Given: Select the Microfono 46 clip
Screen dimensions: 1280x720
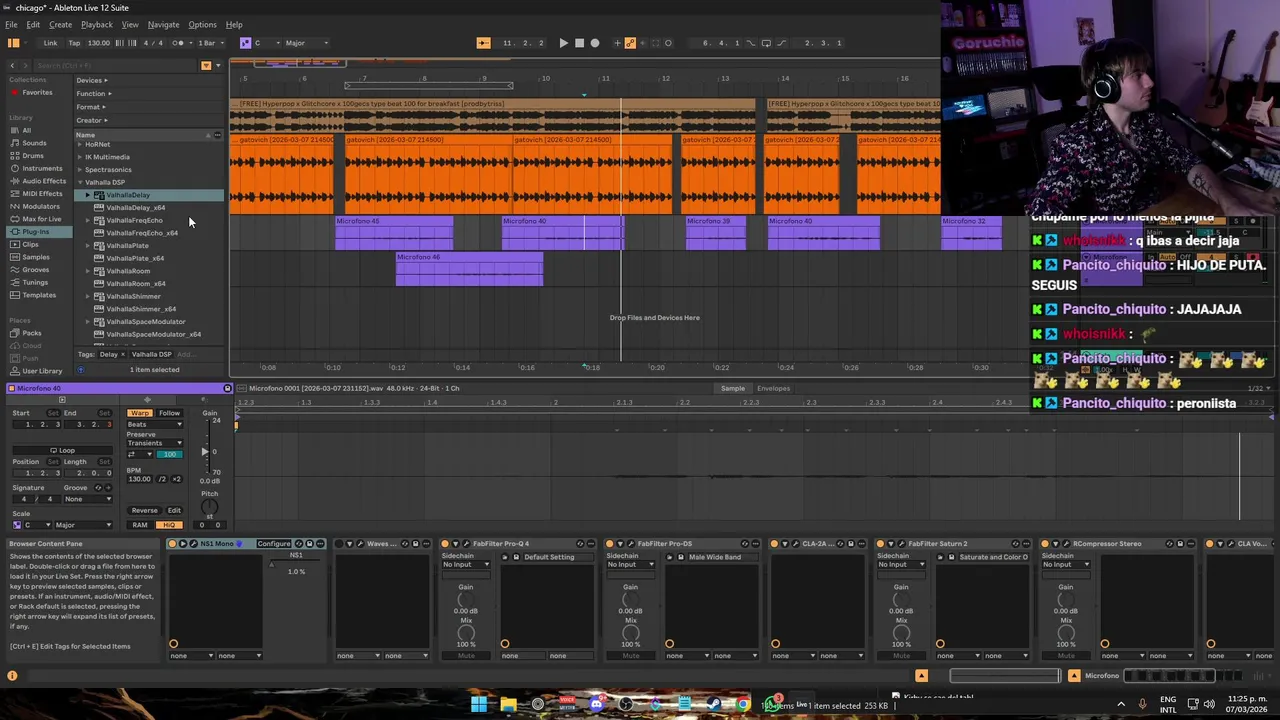Looking at the screenshot, I should (x=469, y=269).
